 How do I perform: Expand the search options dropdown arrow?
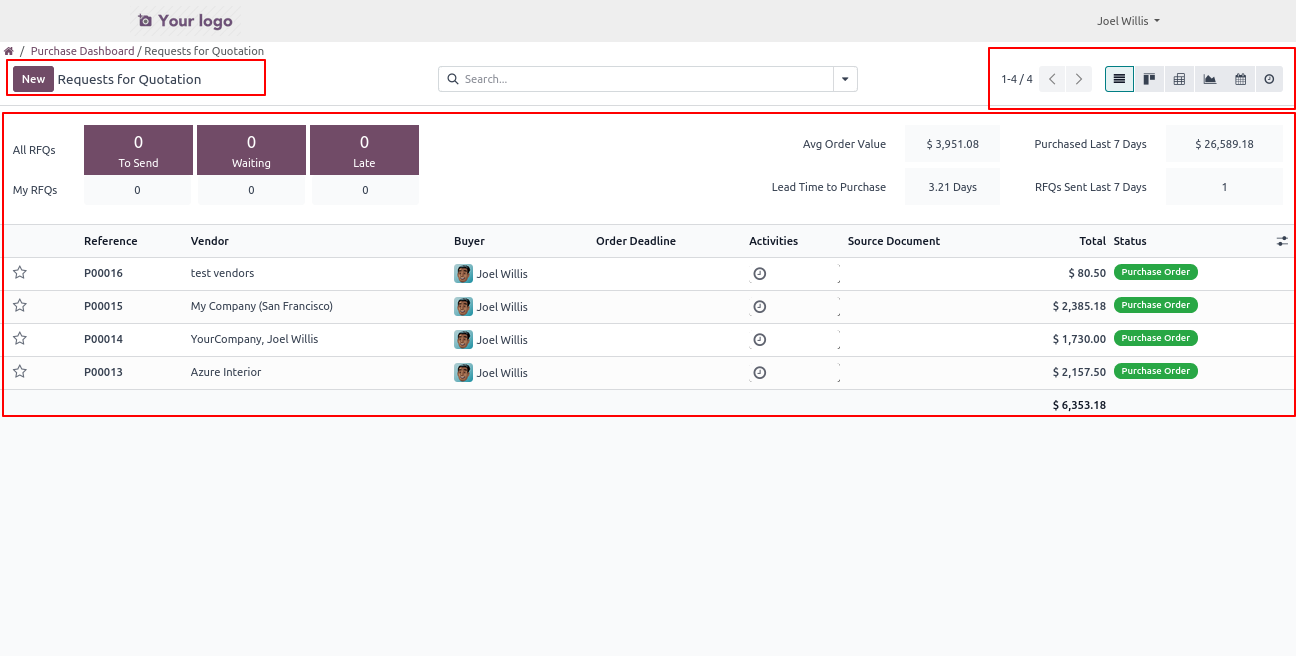pyautogui.click(x=845, y=79)
